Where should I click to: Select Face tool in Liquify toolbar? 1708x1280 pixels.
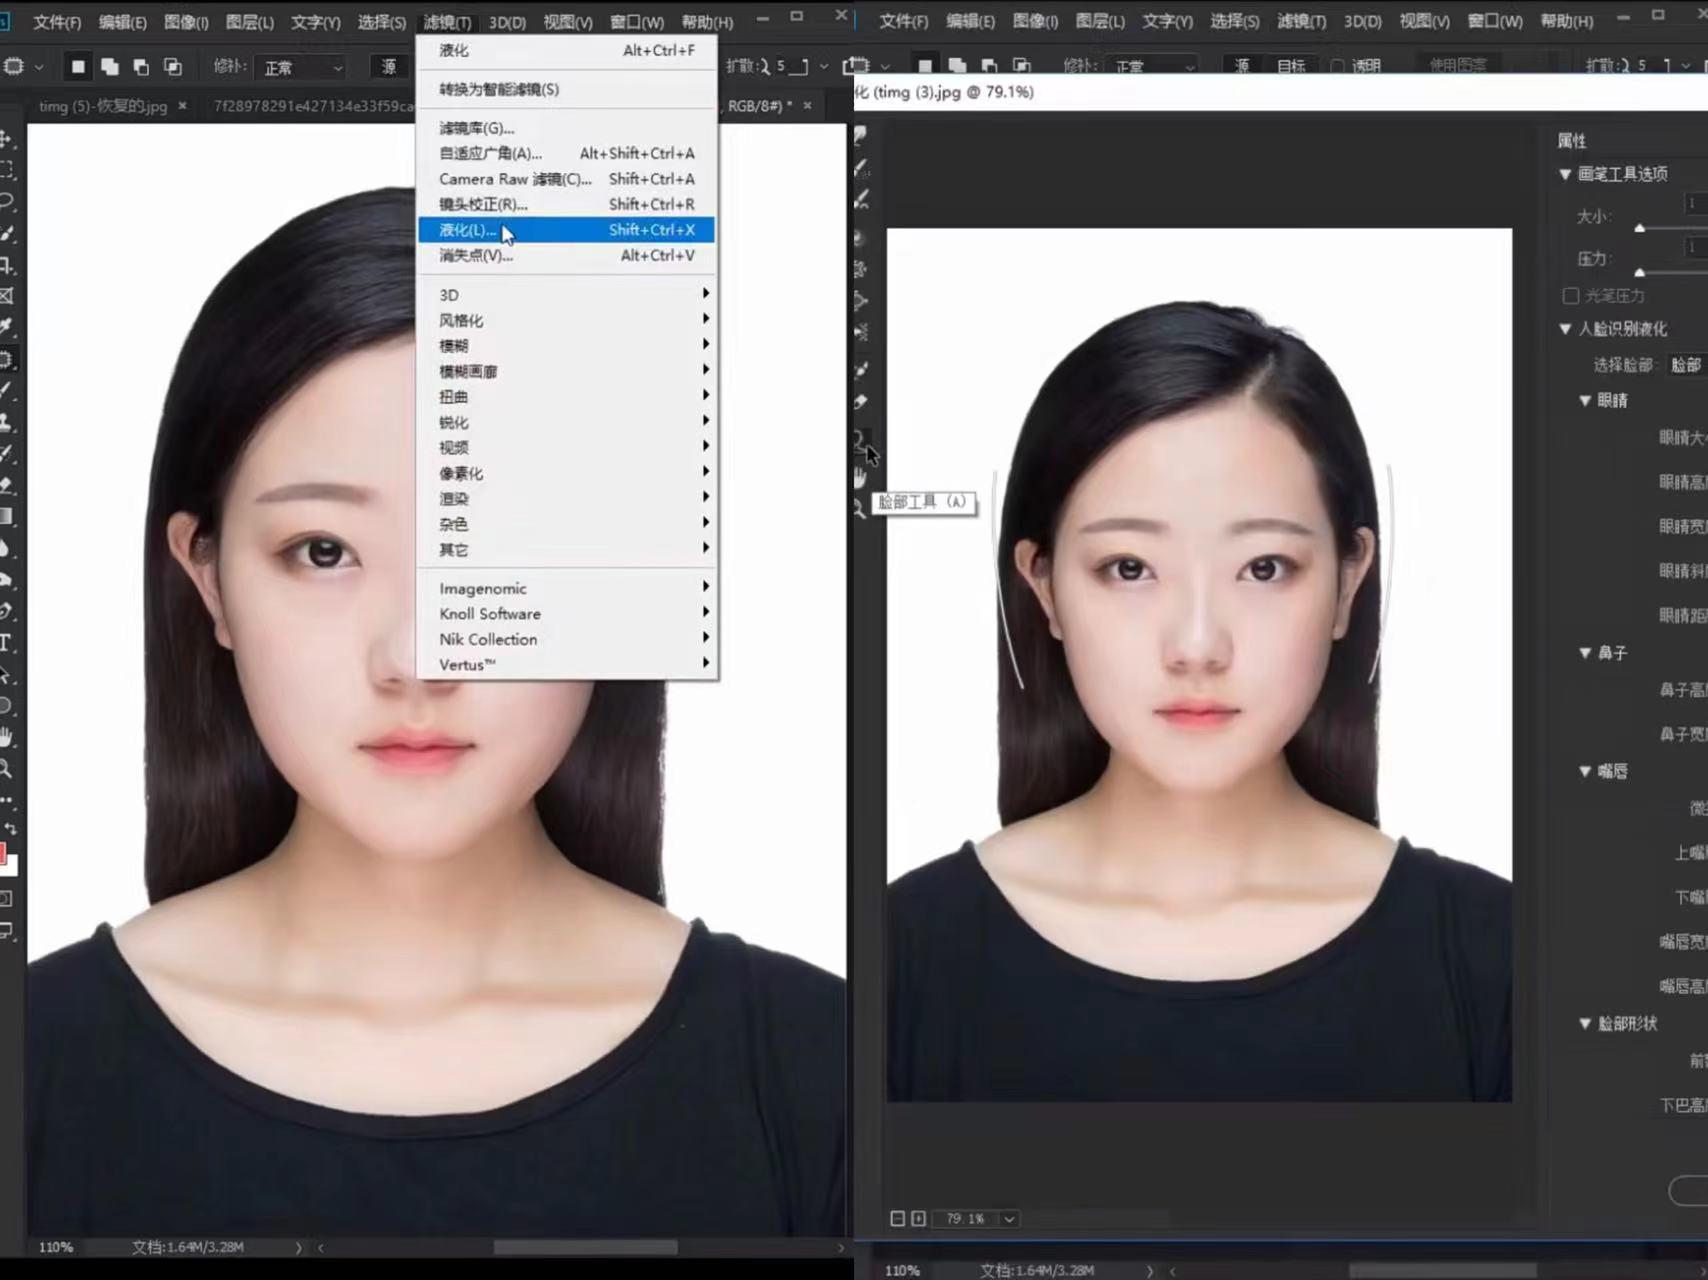pos(860,439)
